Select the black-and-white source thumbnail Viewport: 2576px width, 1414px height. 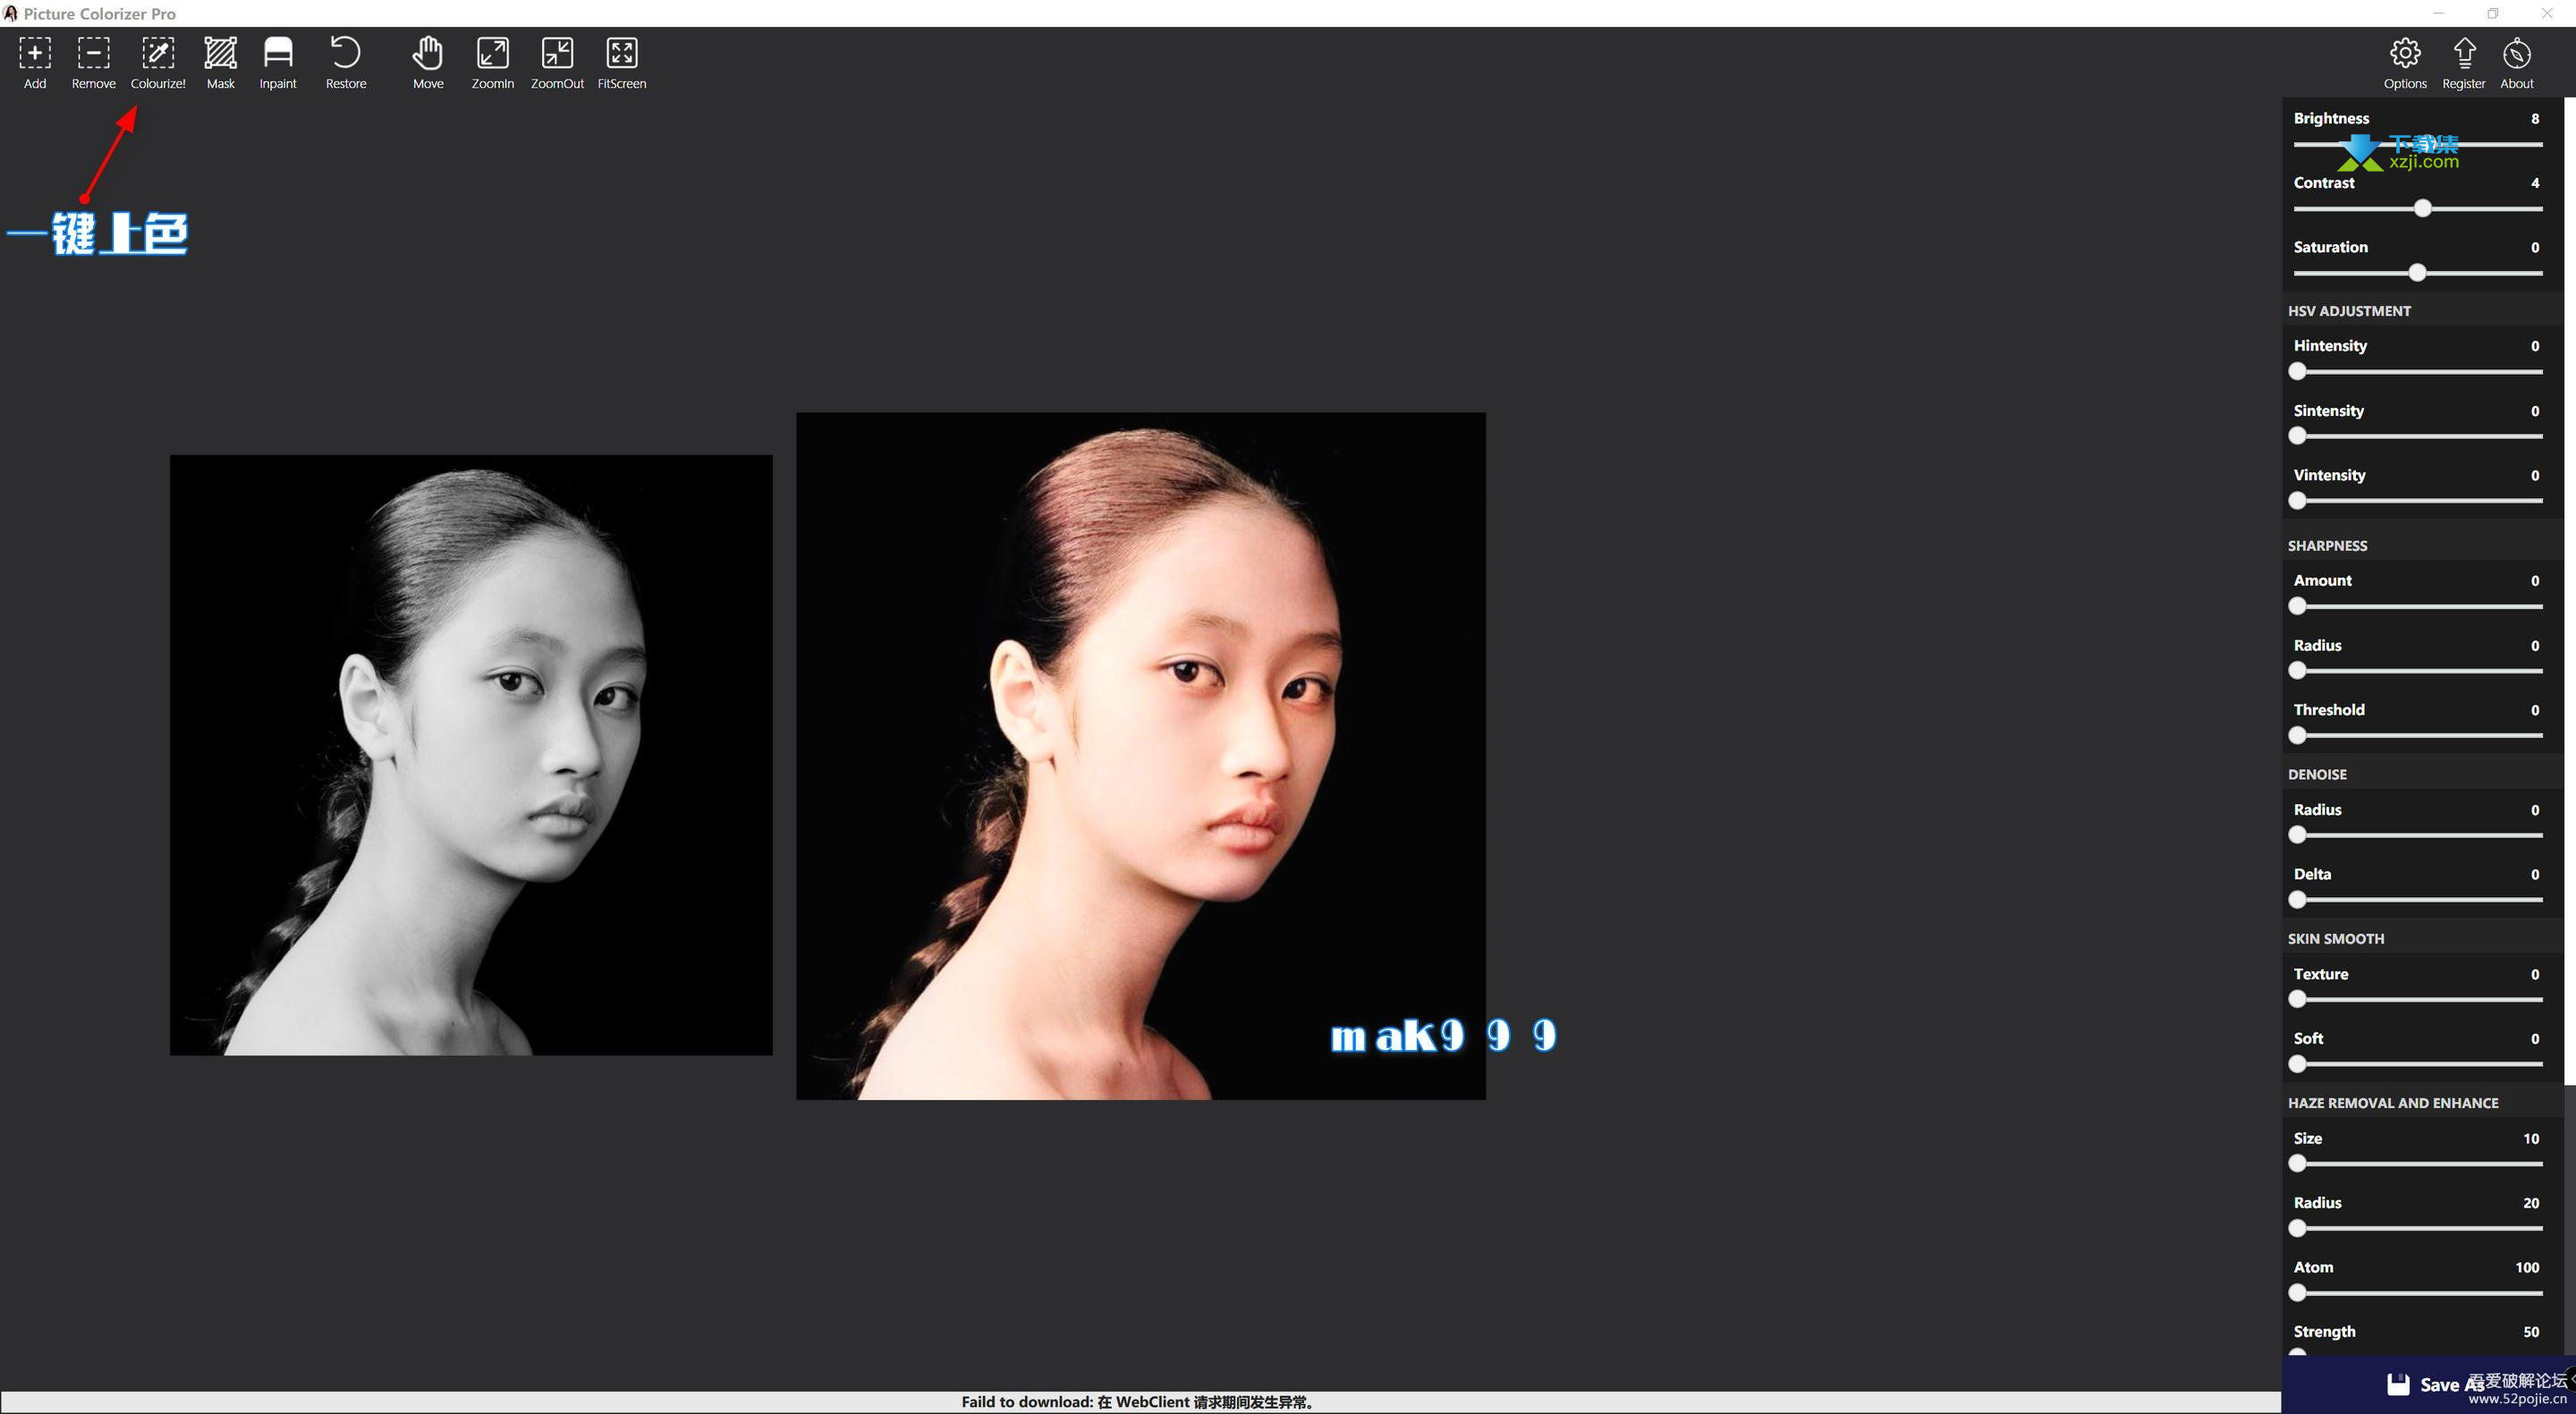coord(470,754)
